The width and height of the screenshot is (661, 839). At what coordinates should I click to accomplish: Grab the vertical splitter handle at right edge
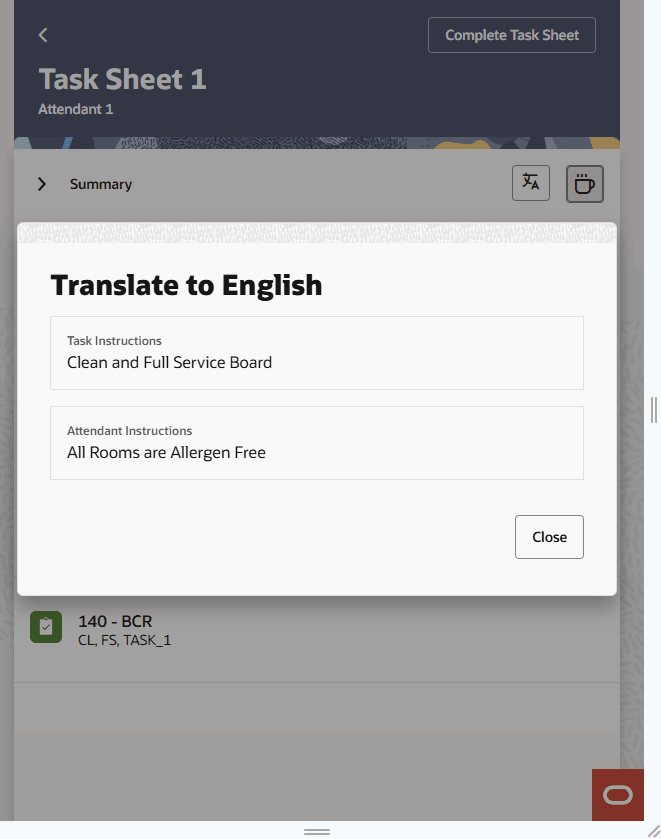654,410
